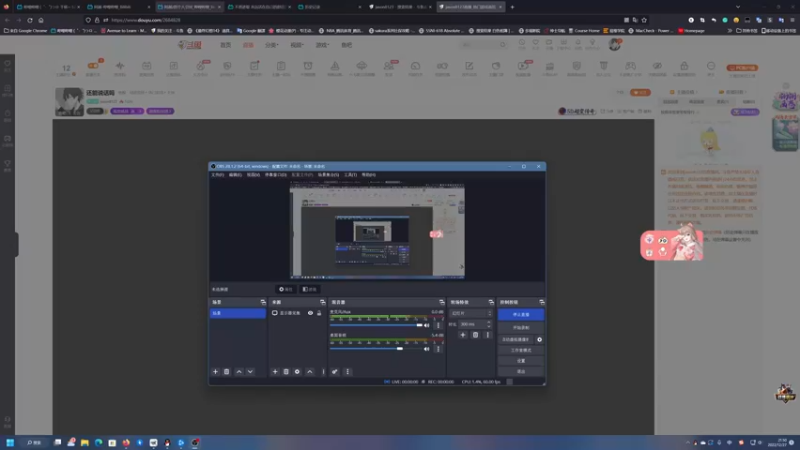Select the highlighted scene in Scenes list
The image size is (800, 450).
coord(238,313)
